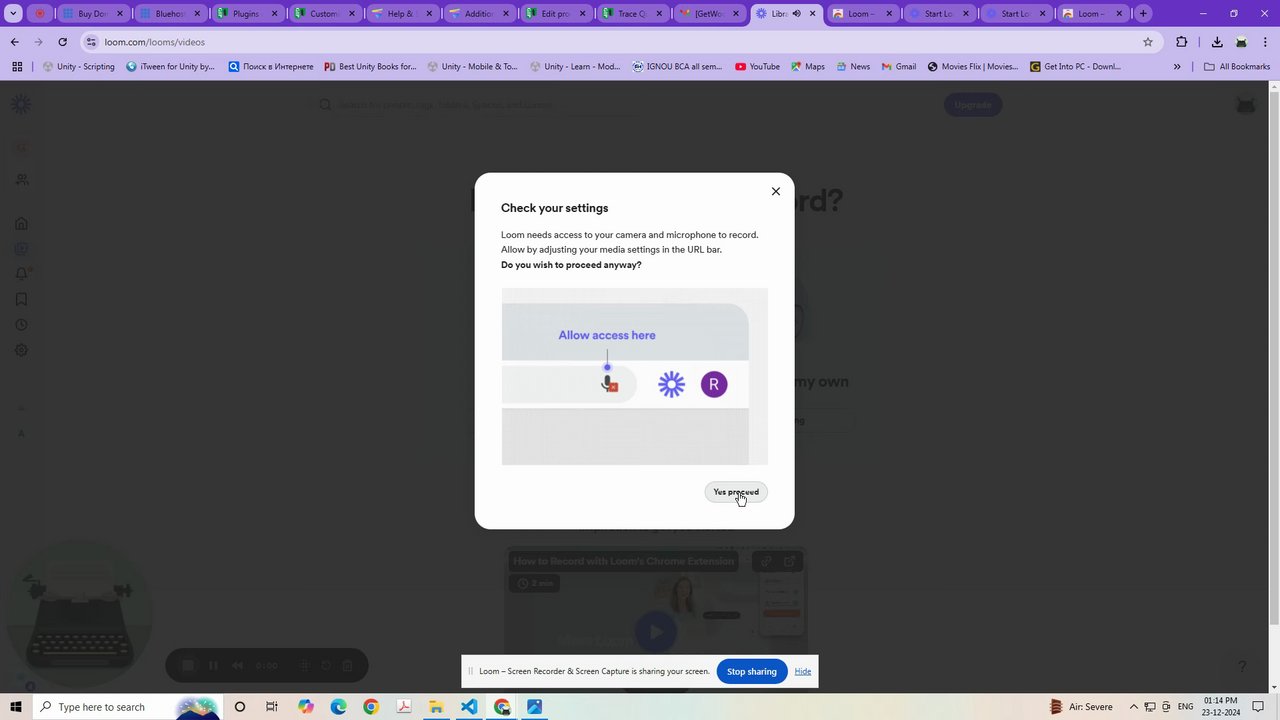Click the Hide link in the sharing bar
This screenshot has height=720, width=1280.
[803, 671]
